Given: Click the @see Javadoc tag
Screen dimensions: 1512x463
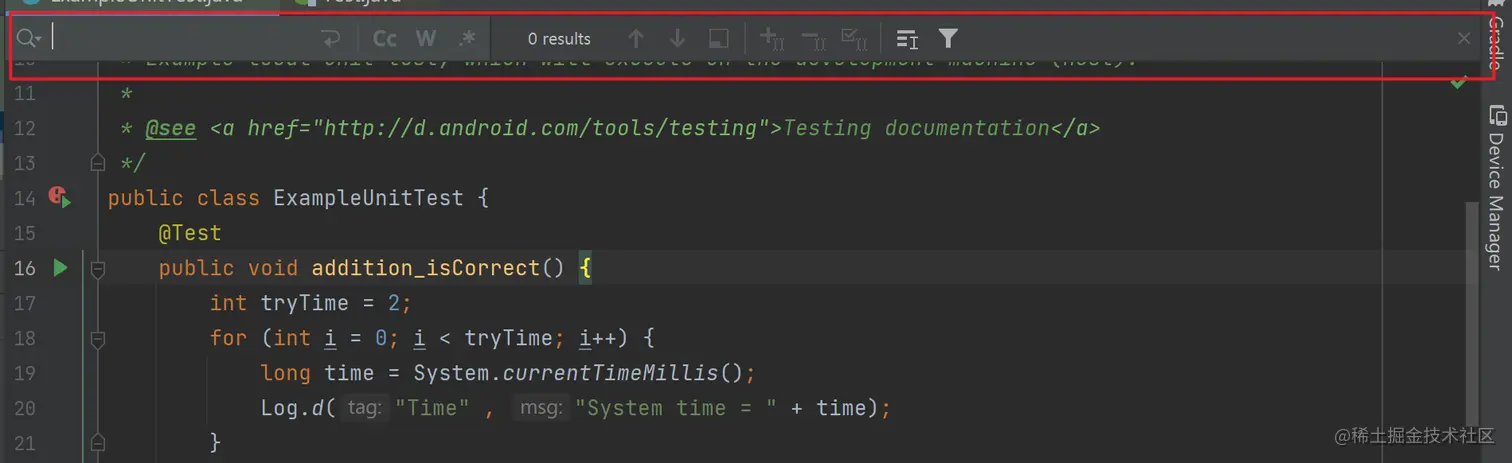Looking at the screenshot, I should coord(171,129).
